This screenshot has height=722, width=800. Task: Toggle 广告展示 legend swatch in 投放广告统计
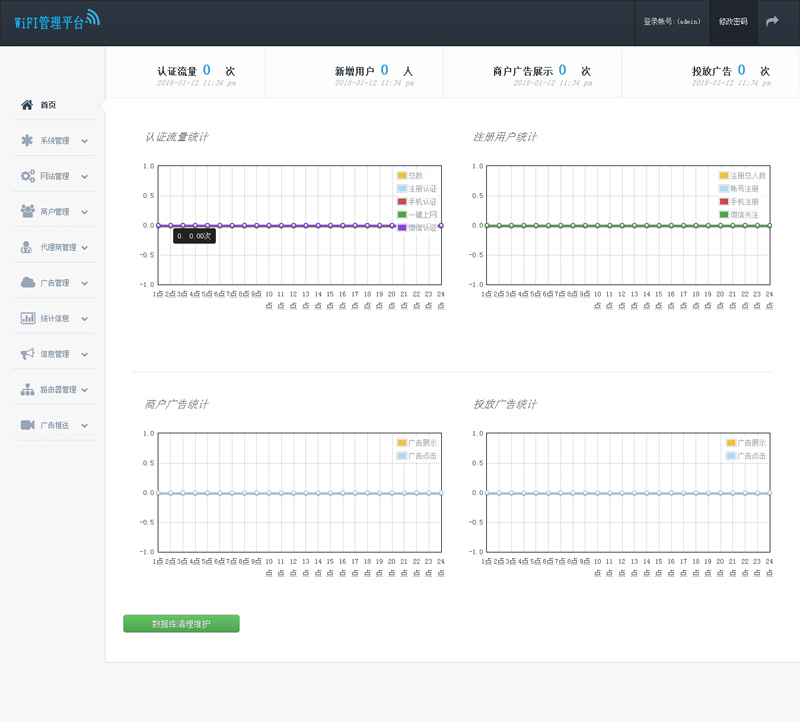pos(731,443)
